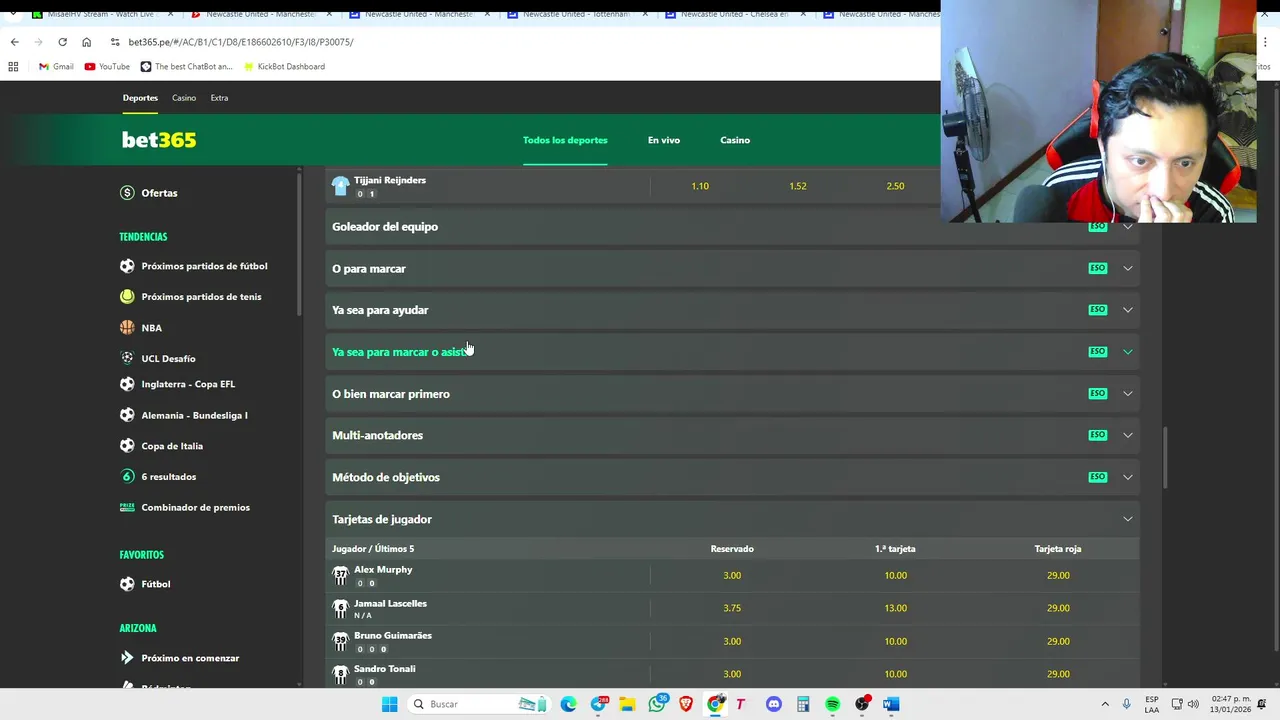Open the YouTube bookmark
Screen dimensions: 1280x720
107,67
